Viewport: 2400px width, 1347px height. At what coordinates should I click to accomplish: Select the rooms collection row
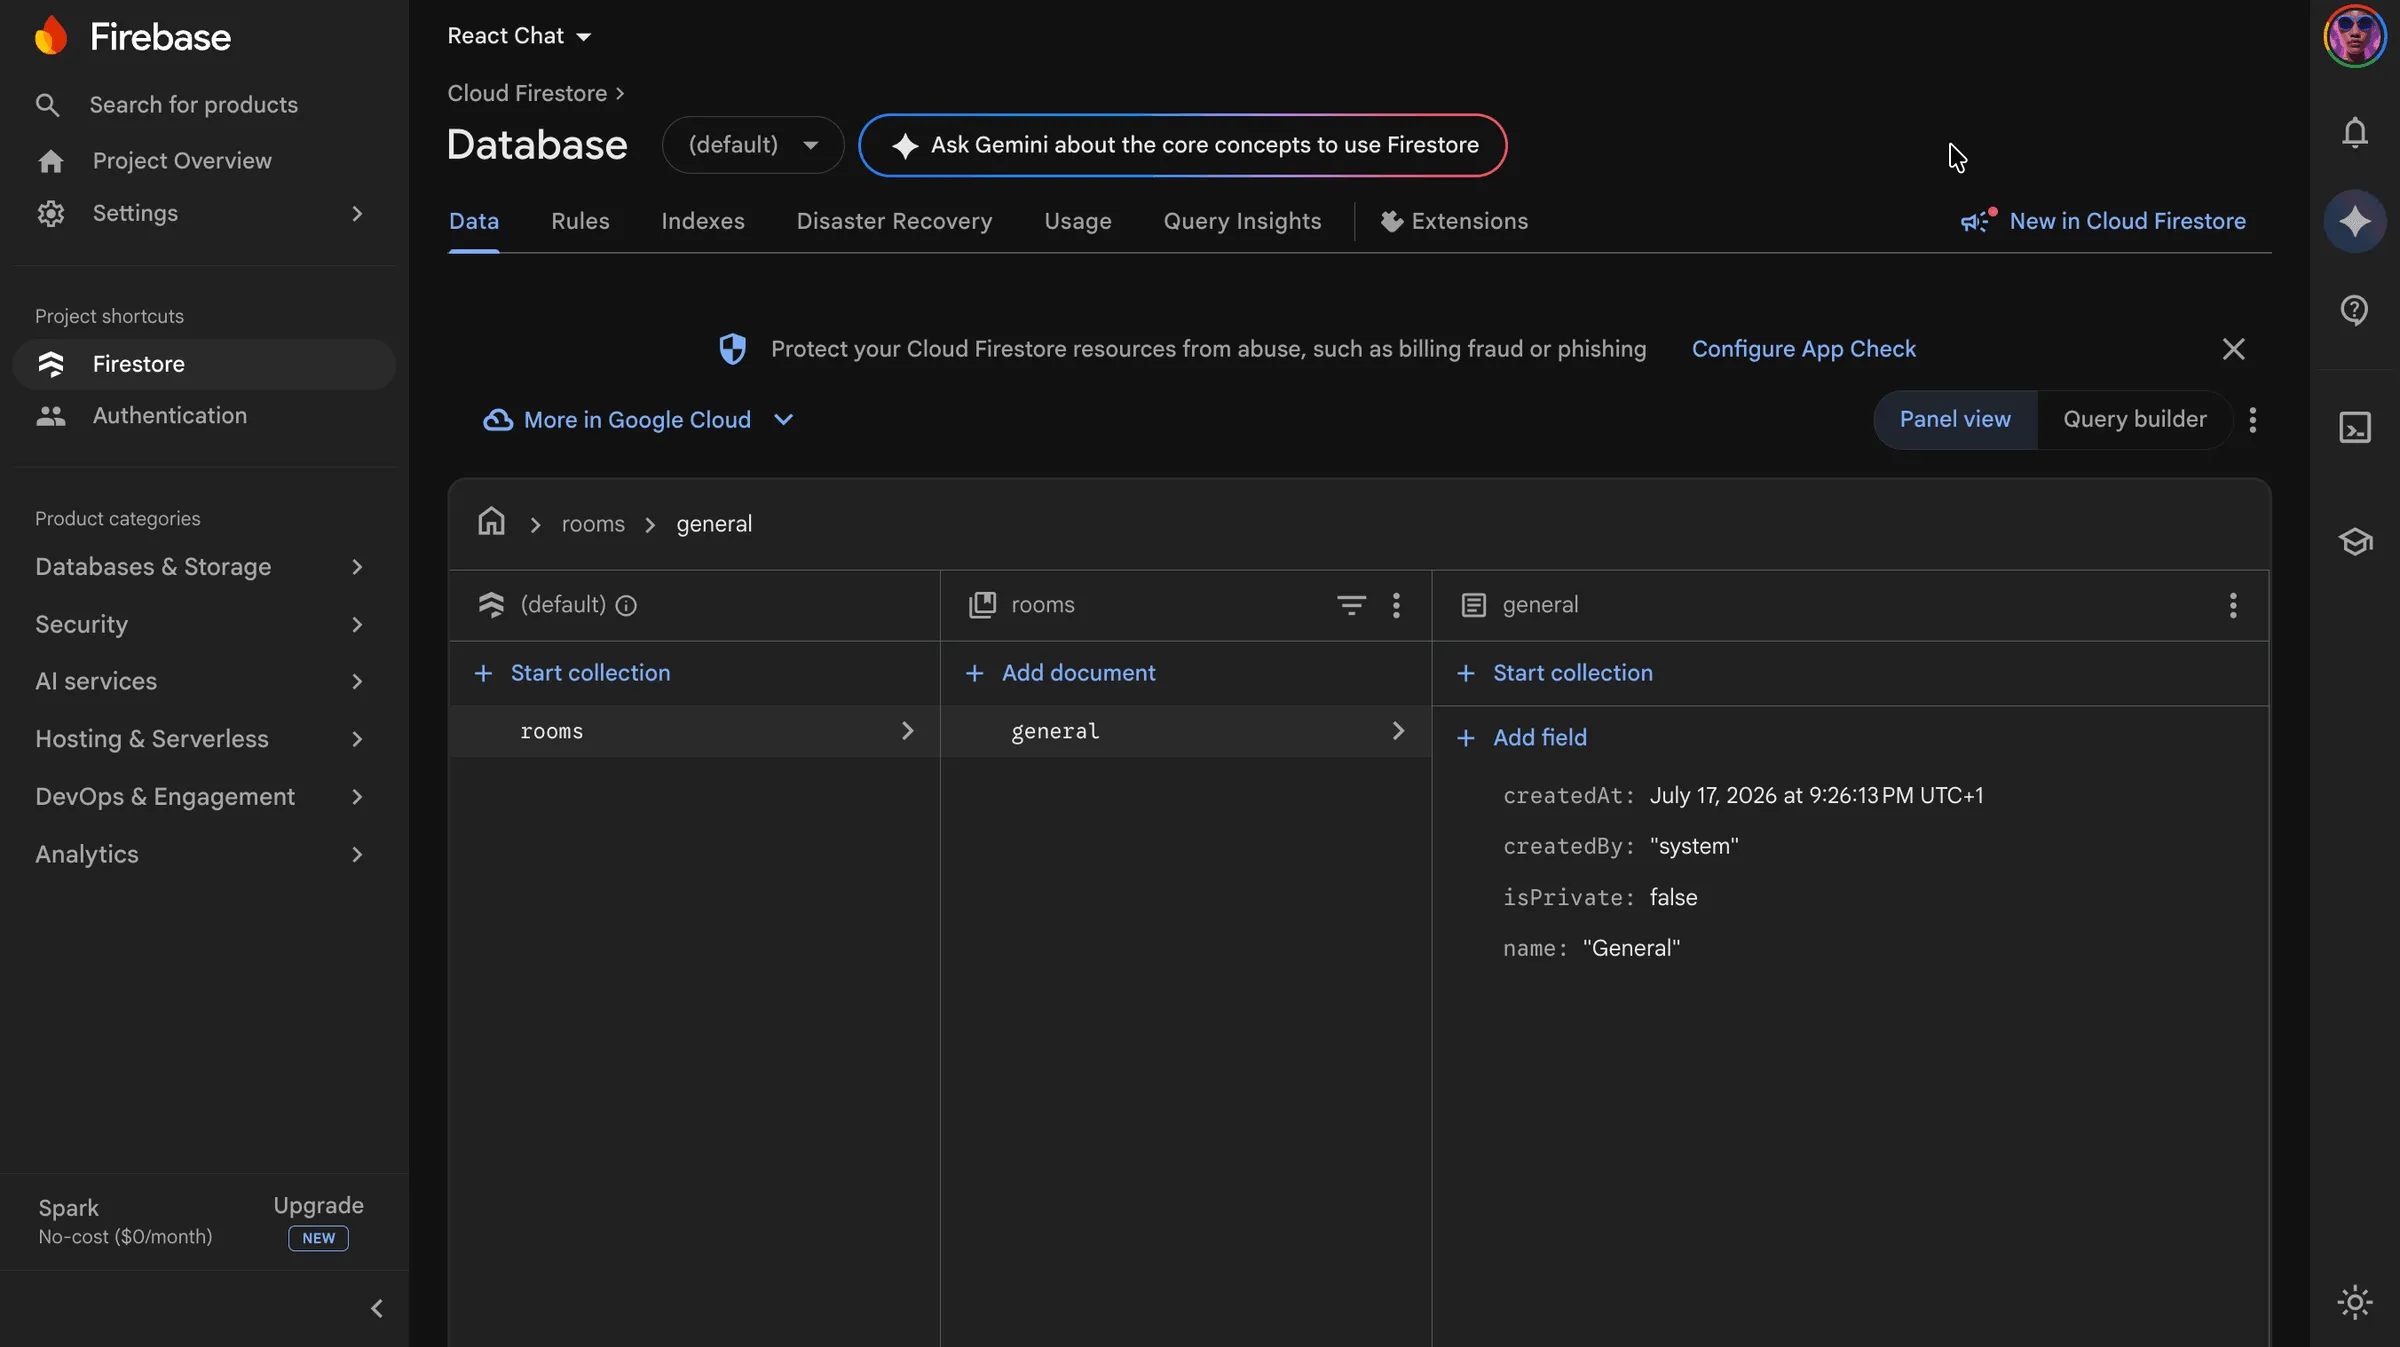695,731
